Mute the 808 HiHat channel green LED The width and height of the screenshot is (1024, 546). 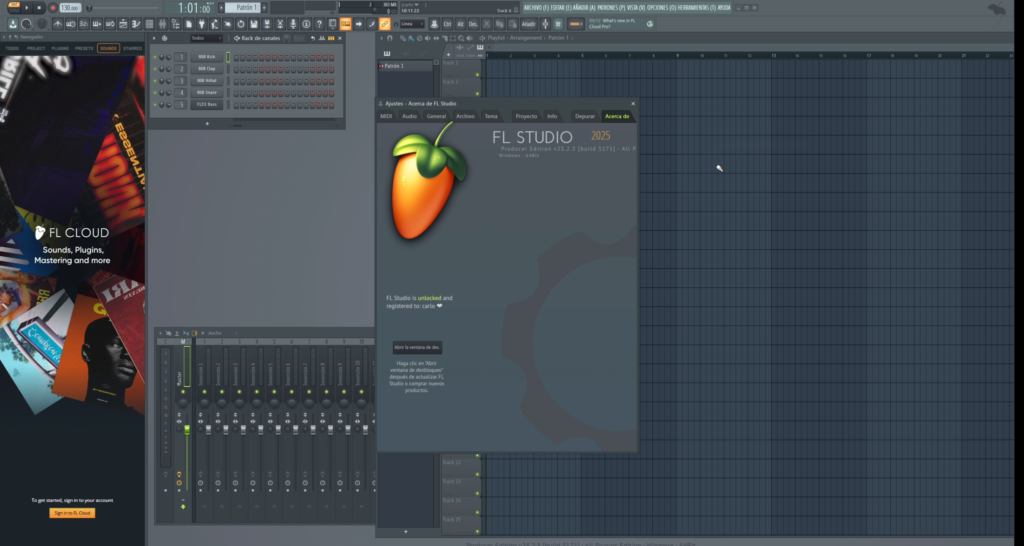pyautogui.click(x=155, y=81)
